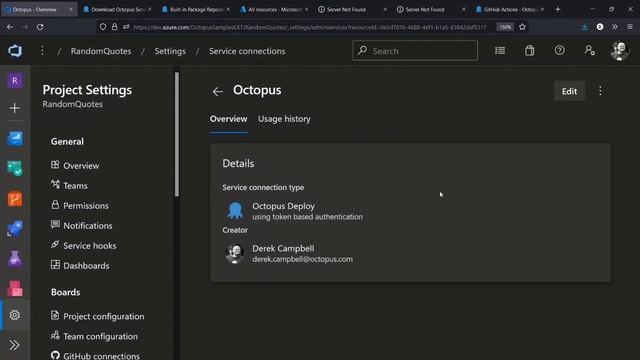The height and width of the screenshot is (360, 640).
Task: Open the green Boards checkmark icon in sidebar
Action: pos(15,168)
